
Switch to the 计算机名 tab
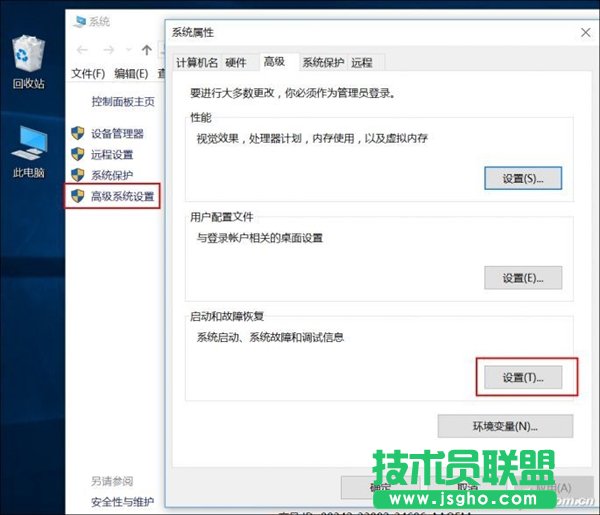[x=197, y=63]
